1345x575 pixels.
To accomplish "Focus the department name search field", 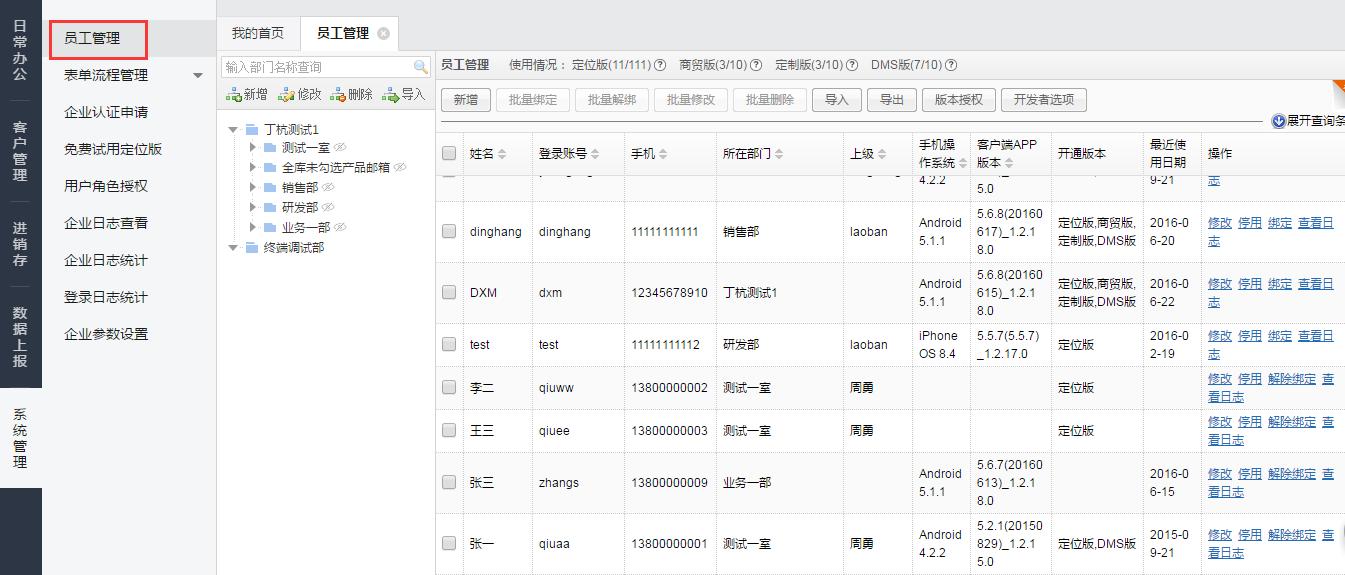I will [x=315, y=67].
